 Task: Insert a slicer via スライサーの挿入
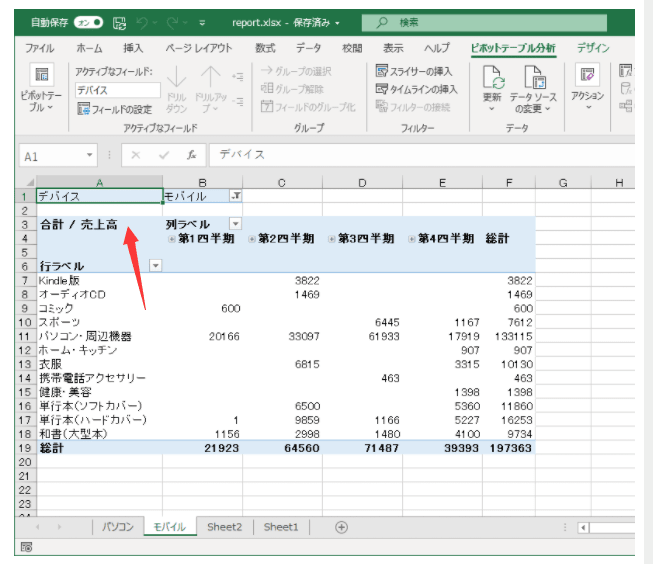pyautogui.click(x=414, y=71)
